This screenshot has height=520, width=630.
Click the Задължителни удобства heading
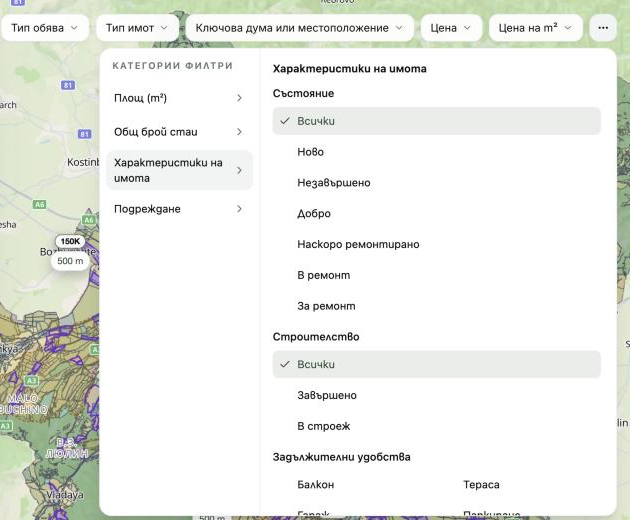pos(342,457)
